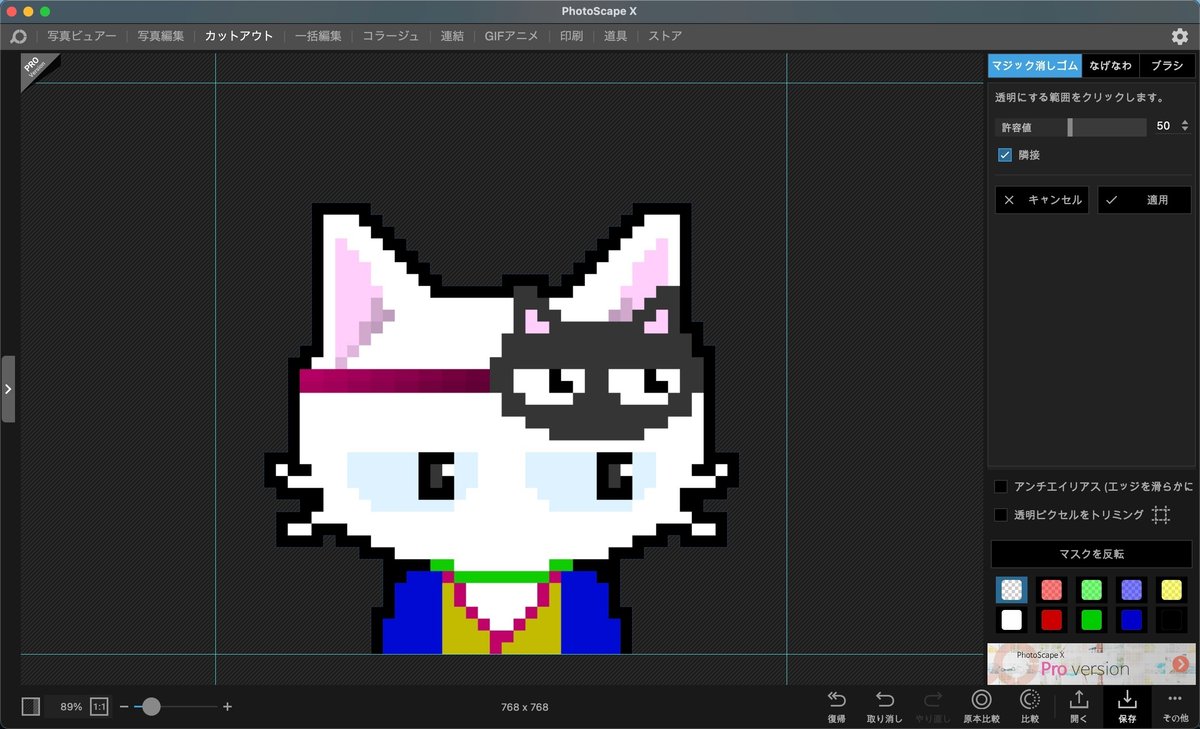Open the コラージュ tab

(x=391, y=36)
